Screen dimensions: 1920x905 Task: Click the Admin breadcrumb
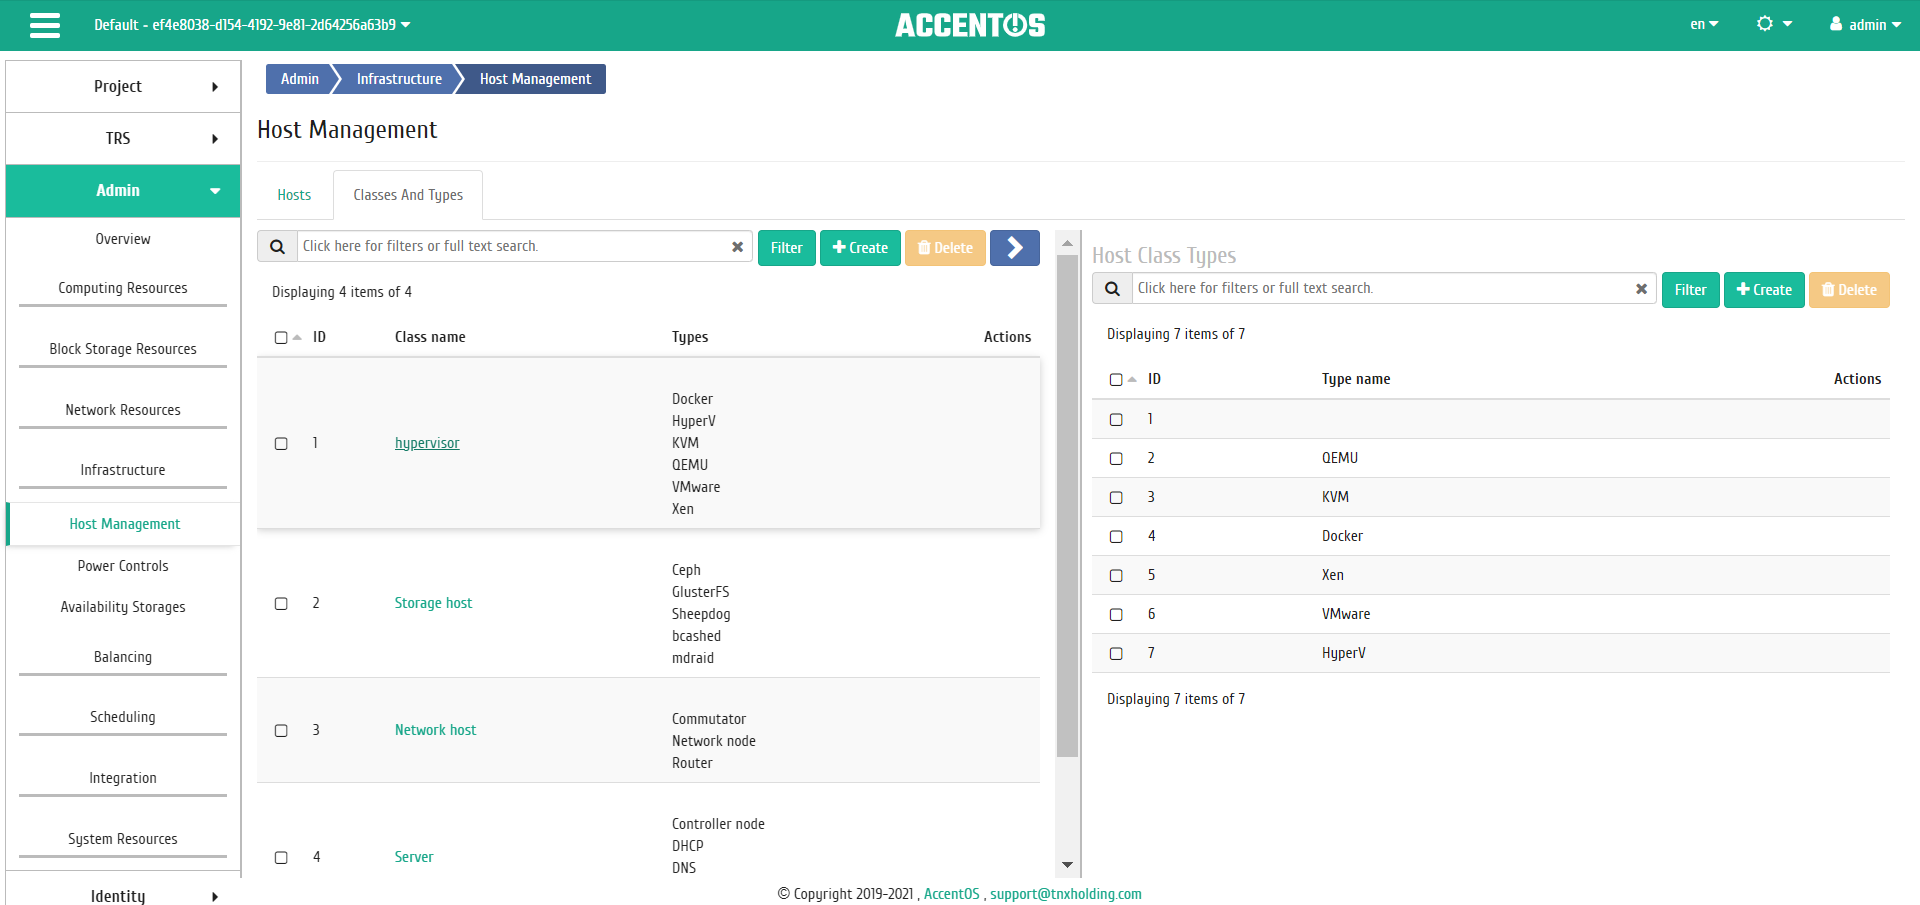click(299, 79)
